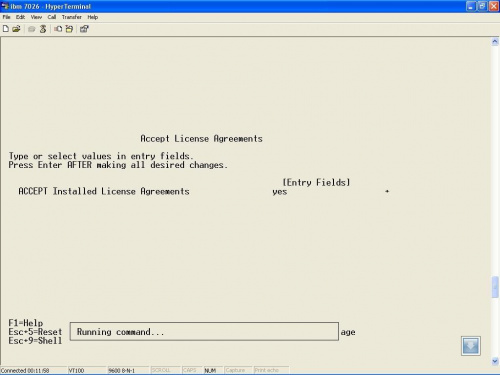Screen dimensions: 500x375
Task: Open the Edit menu
Action: [20, 17]
